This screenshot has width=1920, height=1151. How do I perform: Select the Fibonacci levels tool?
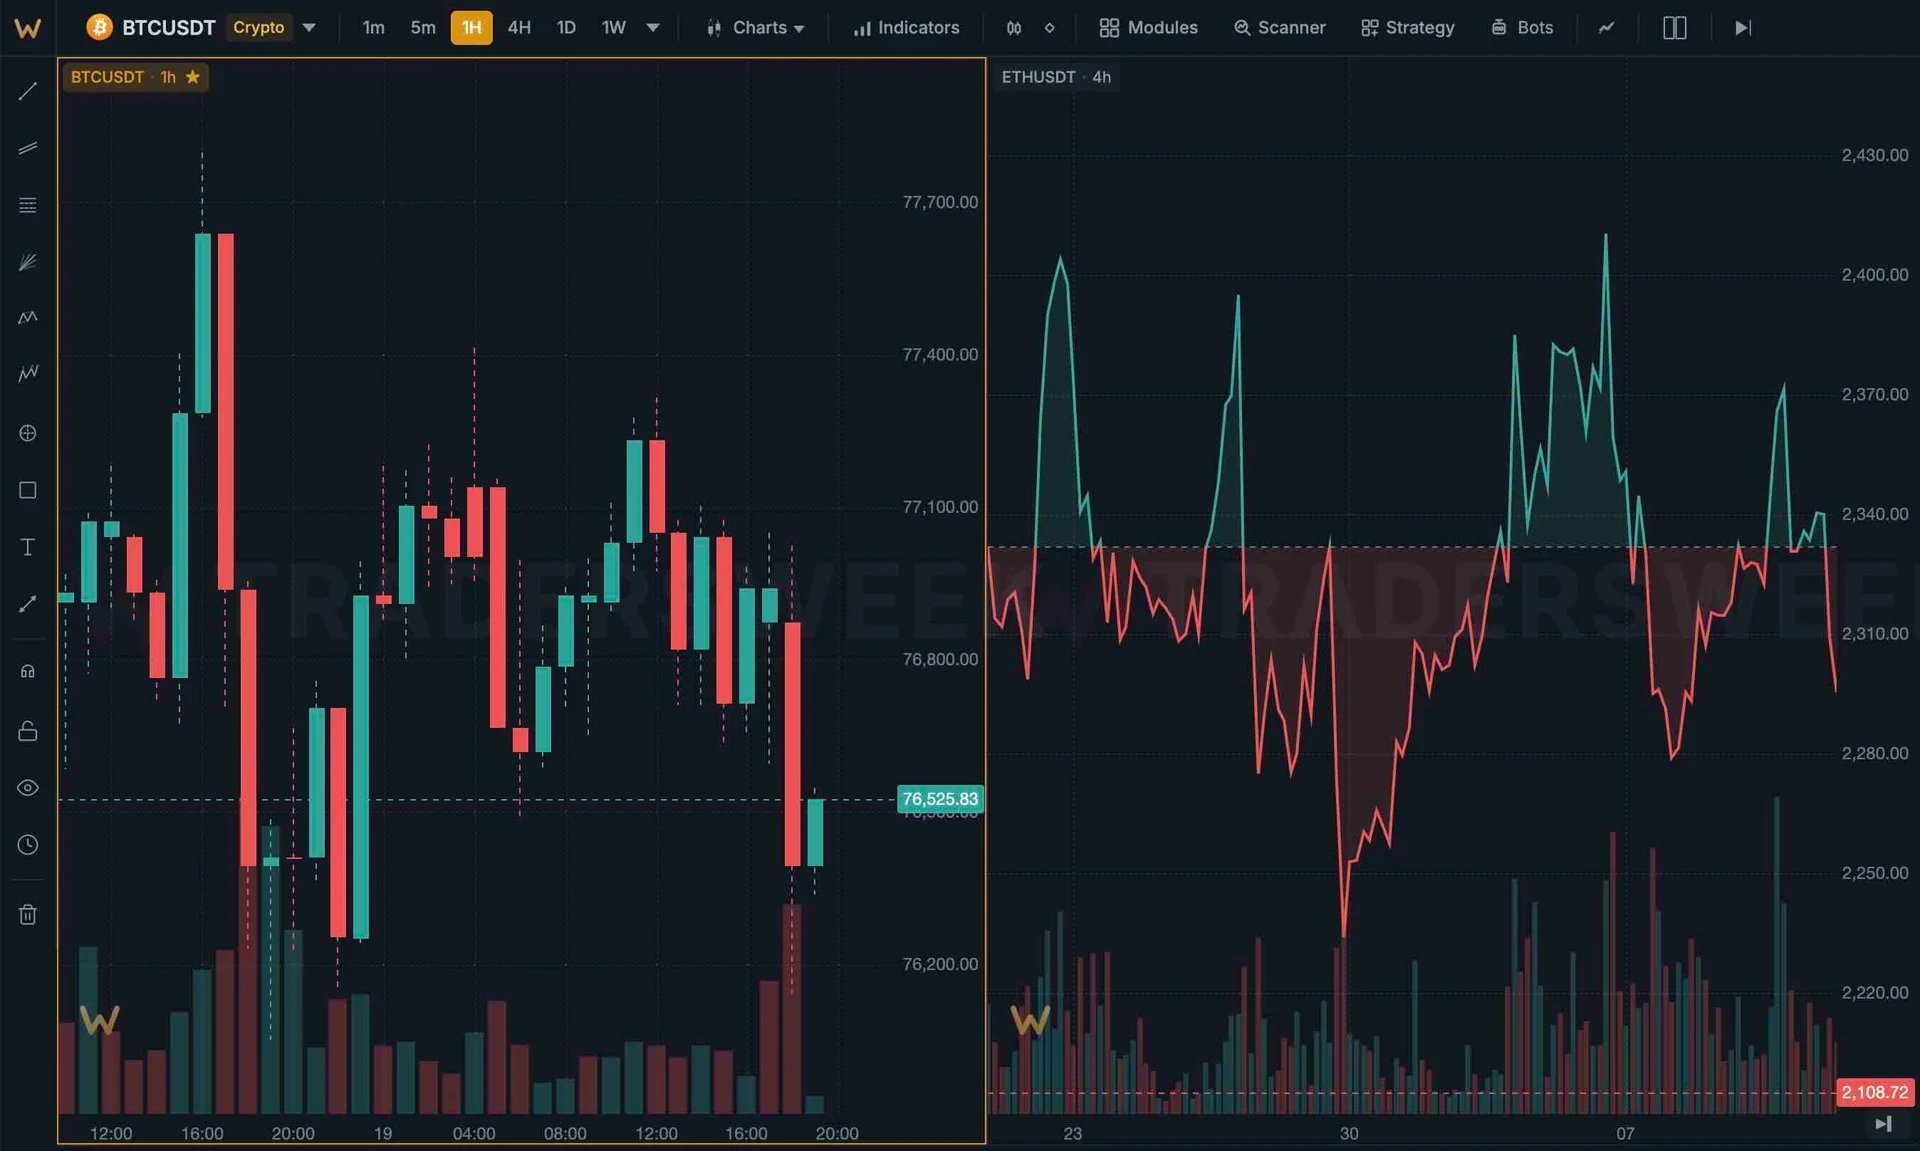point(28,205)
